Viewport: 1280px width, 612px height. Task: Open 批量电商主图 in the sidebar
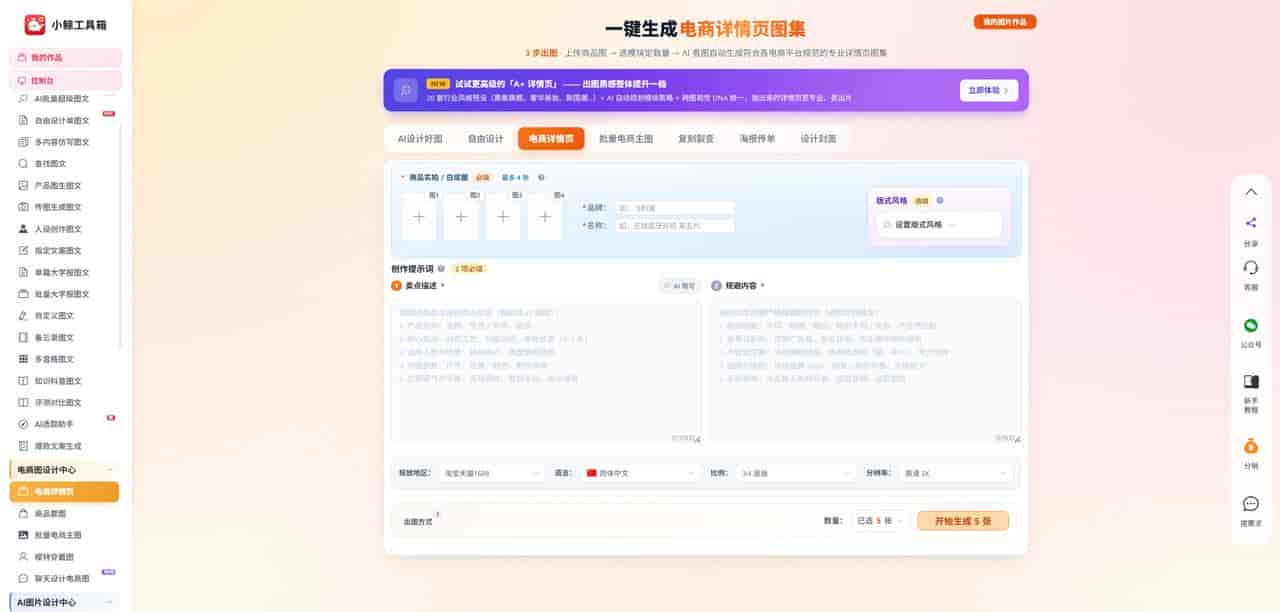point(64,535)
